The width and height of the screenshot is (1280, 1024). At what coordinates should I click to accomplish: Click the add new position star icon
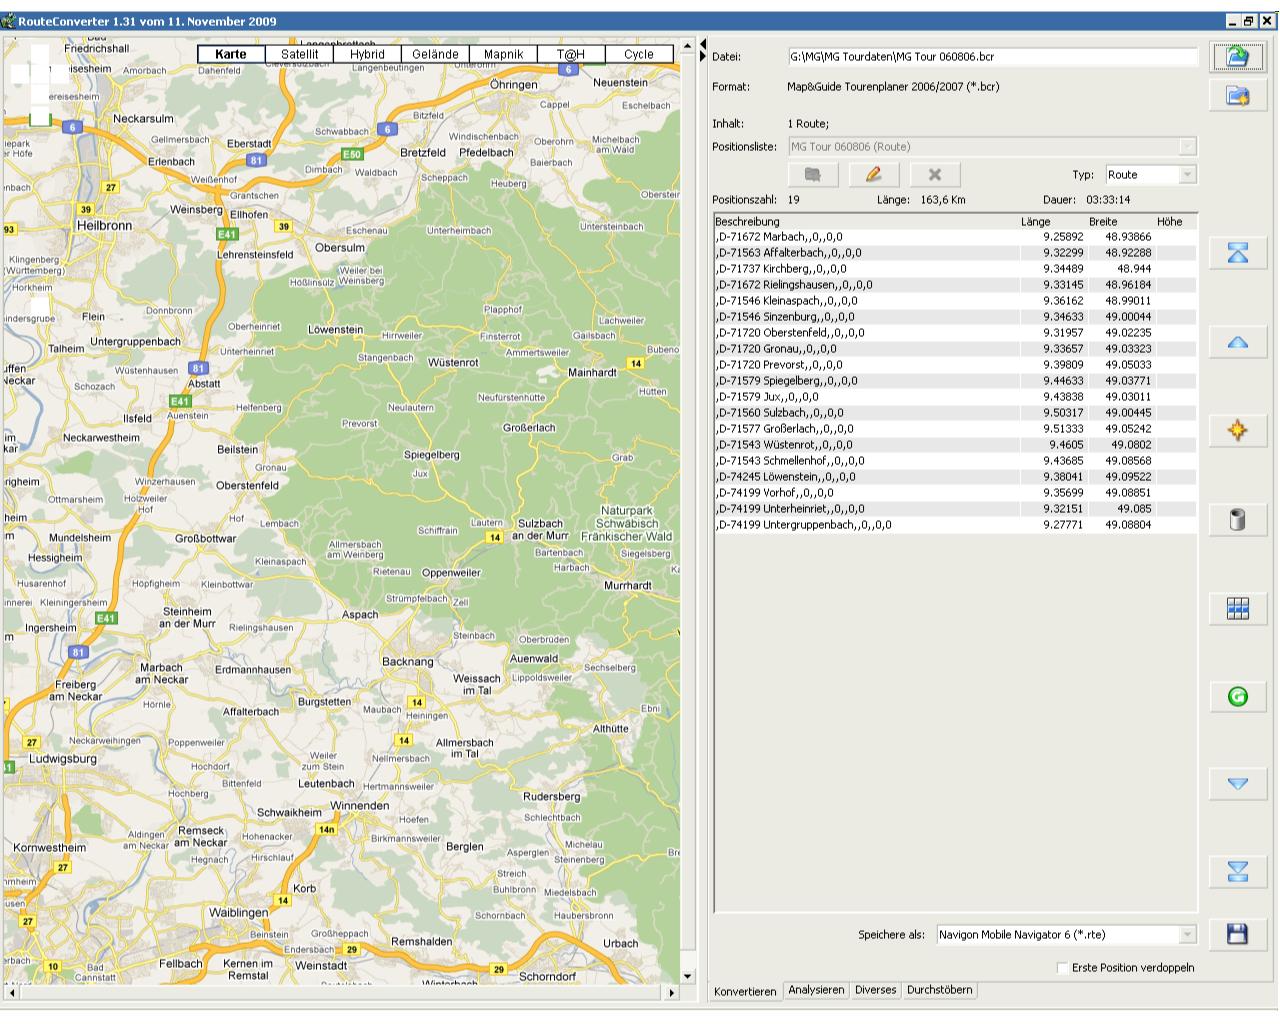tap(1237, 431)
